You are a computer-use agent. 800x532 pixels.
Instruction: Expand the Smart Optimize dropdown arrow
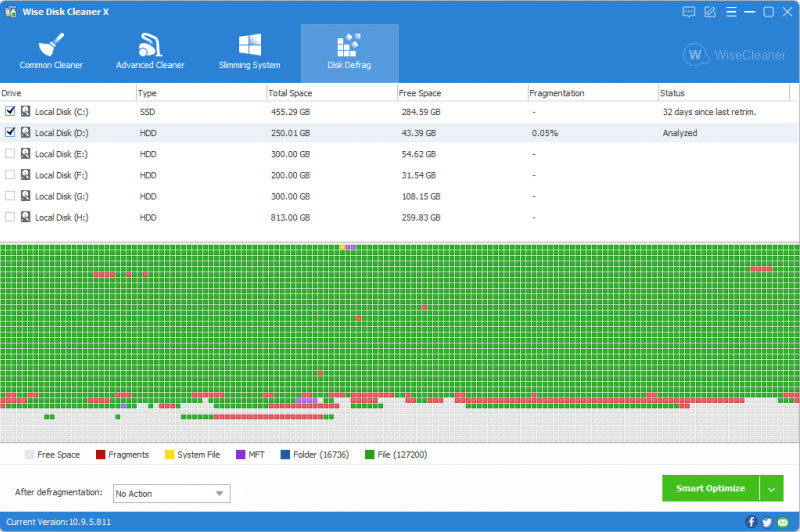771,489
